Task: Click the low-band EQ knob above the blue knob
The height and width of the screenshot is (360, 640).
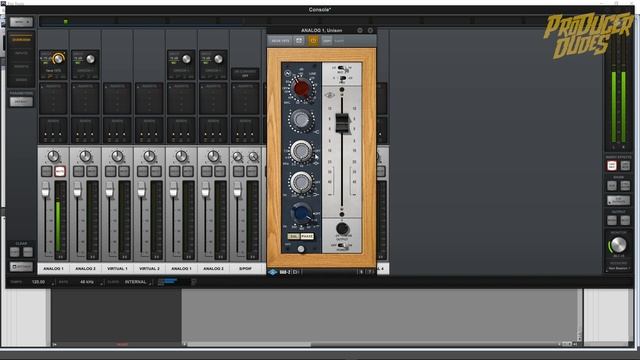Action: pyautogui.click(x=301, y=182)
